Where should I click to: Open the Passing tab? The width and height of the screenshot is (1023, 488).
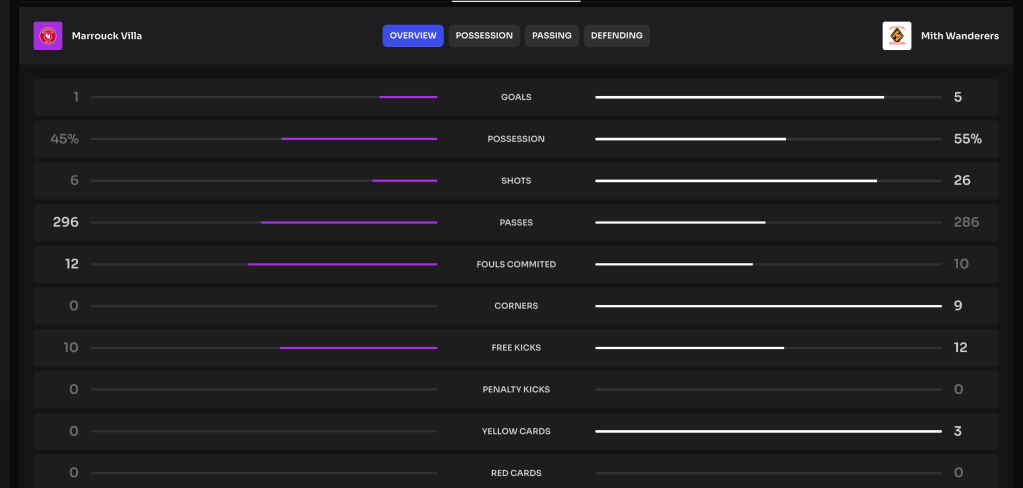[x=552, y=36]
